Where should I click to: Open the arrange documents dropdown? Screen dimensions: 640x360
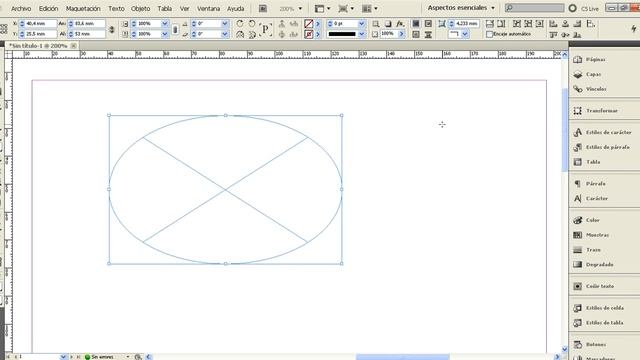370,8
